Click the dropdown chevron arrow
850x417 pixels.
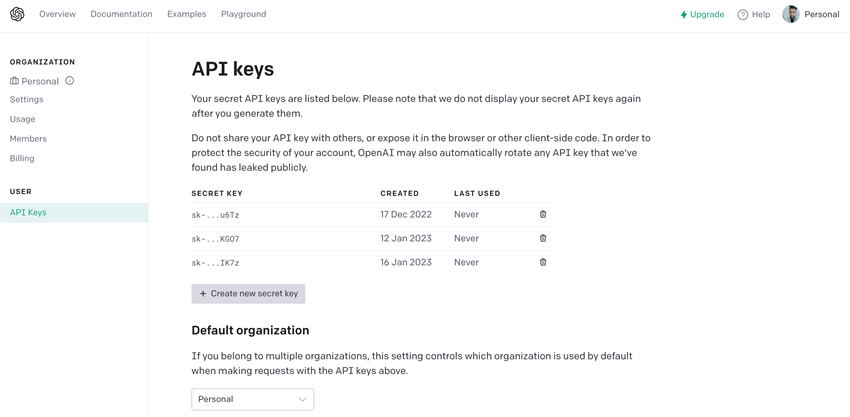[302, 399]
